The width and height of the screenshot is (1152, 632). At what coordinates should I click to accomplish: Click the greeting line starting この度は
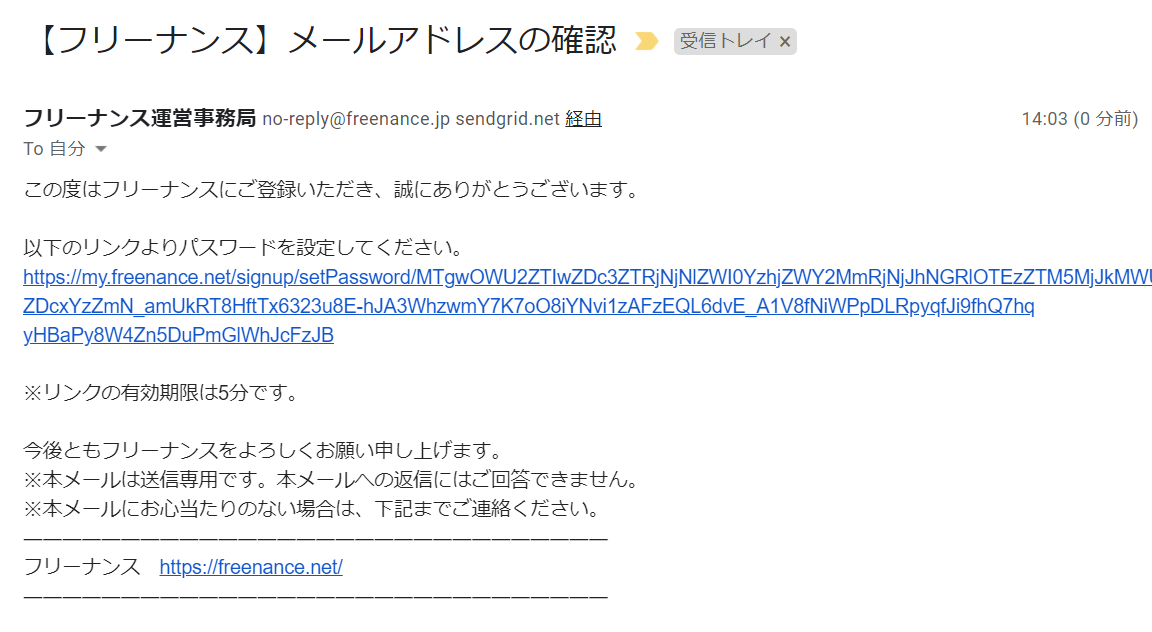332,190
